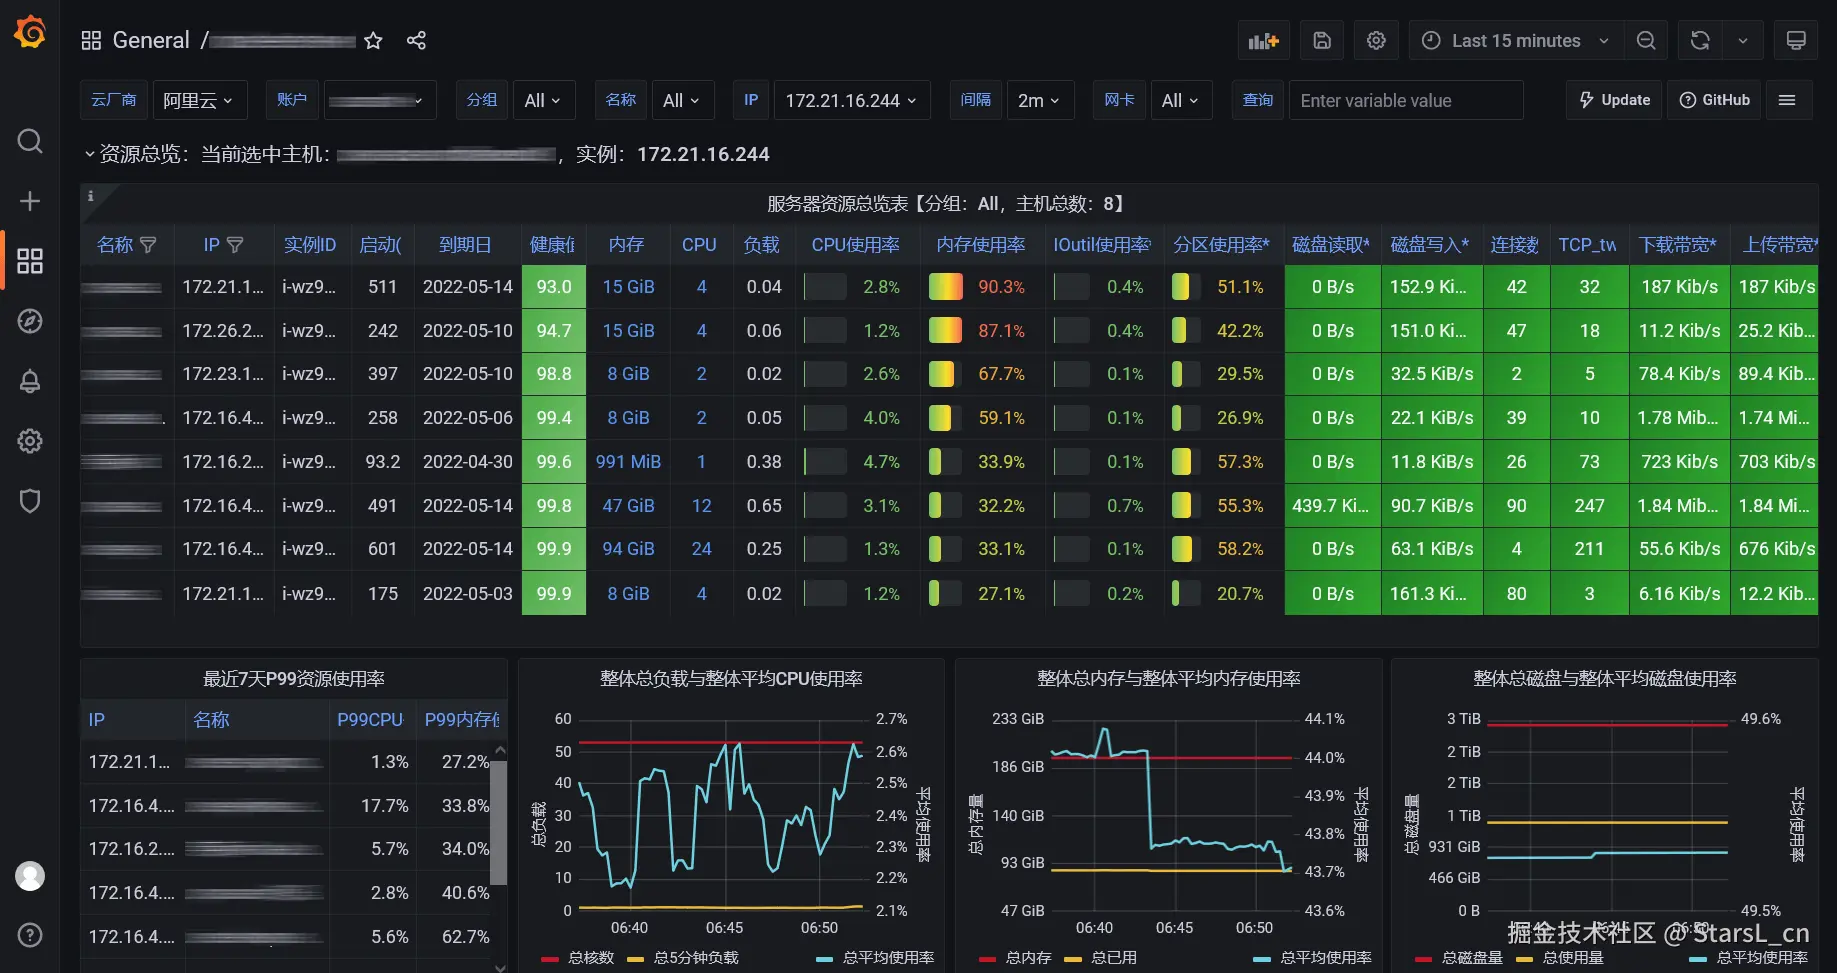Open the user profile avatar
The image size is (1837, 973).
[30, 876]
